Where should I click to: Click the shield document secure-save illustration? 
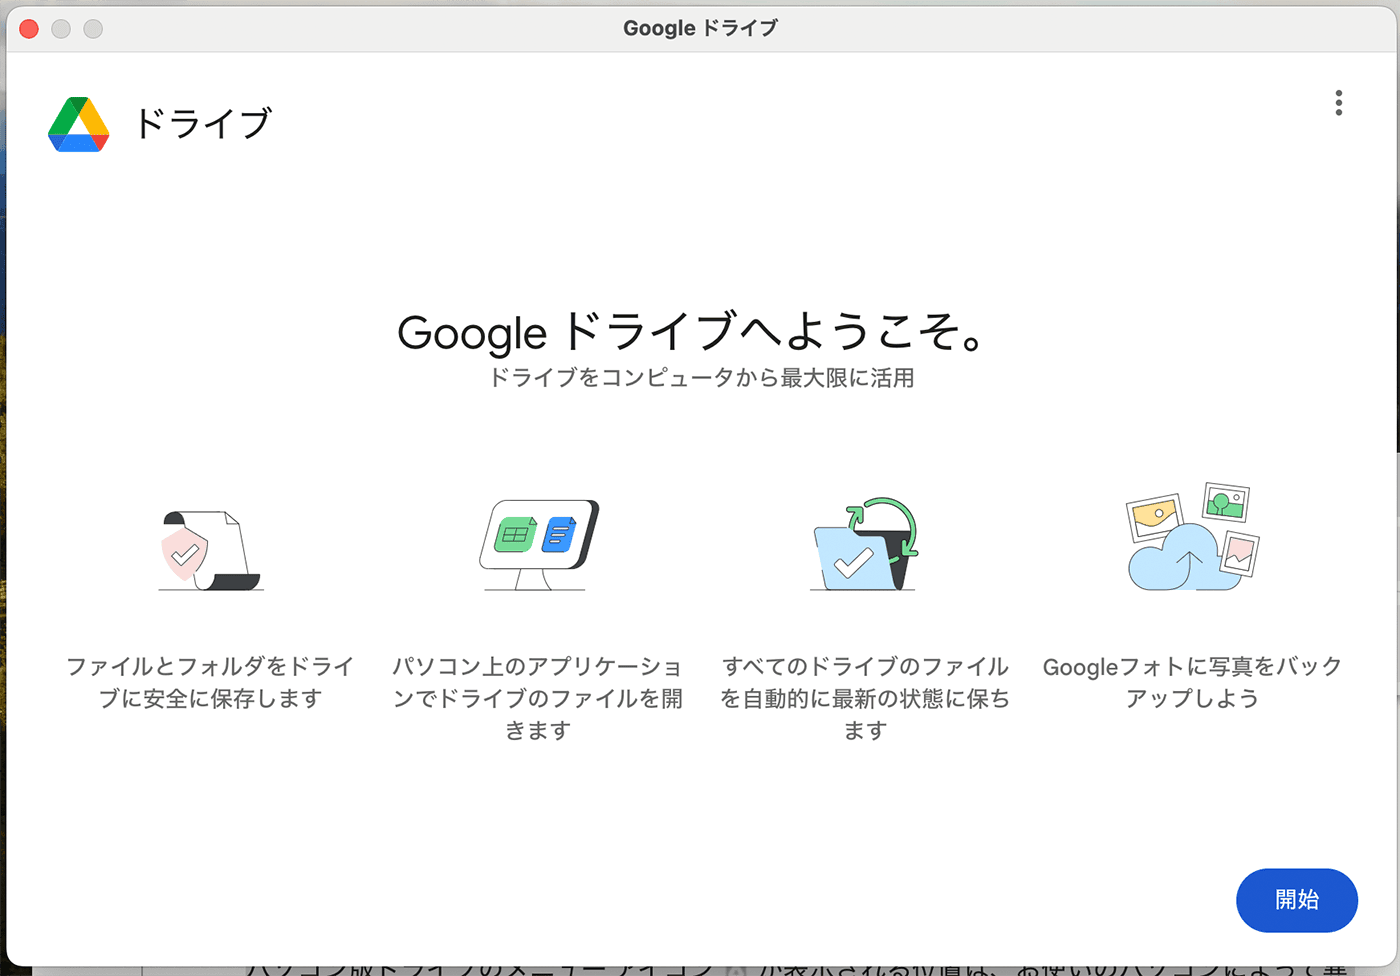point(210,550)
